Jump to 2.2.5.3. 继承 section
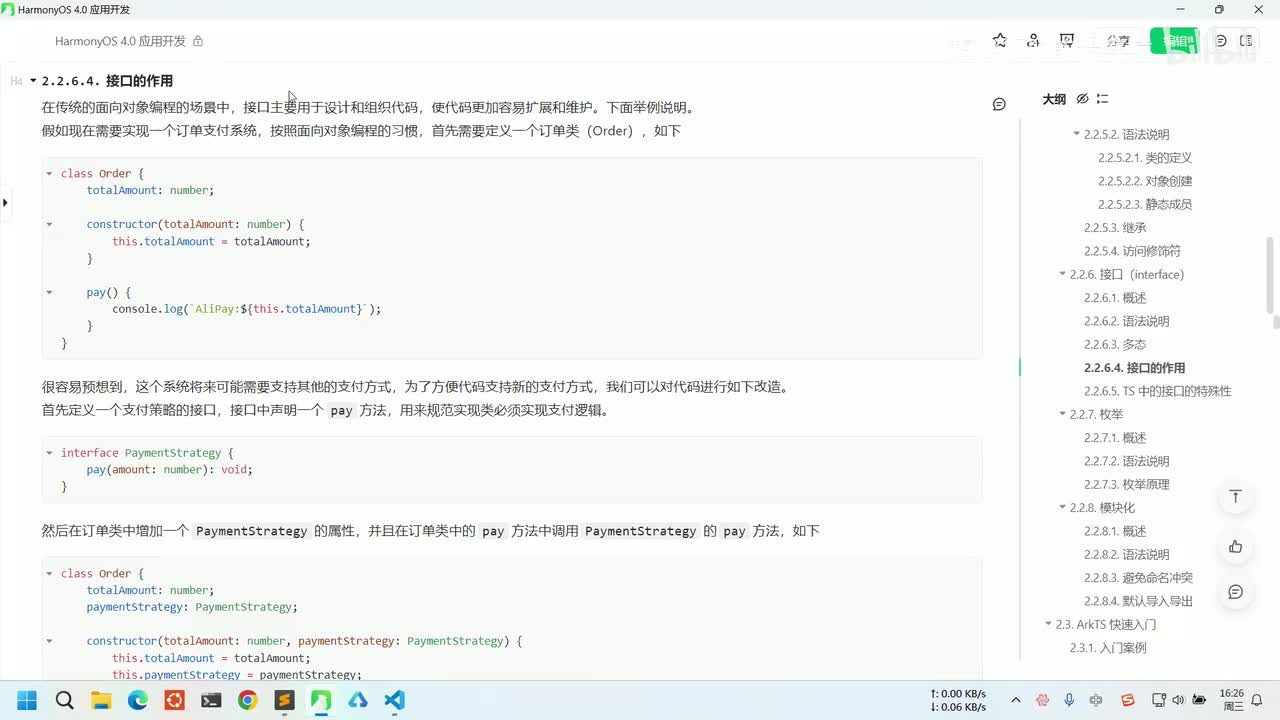The width and height of the screenshot is (1280, 720). [1115, 228]
